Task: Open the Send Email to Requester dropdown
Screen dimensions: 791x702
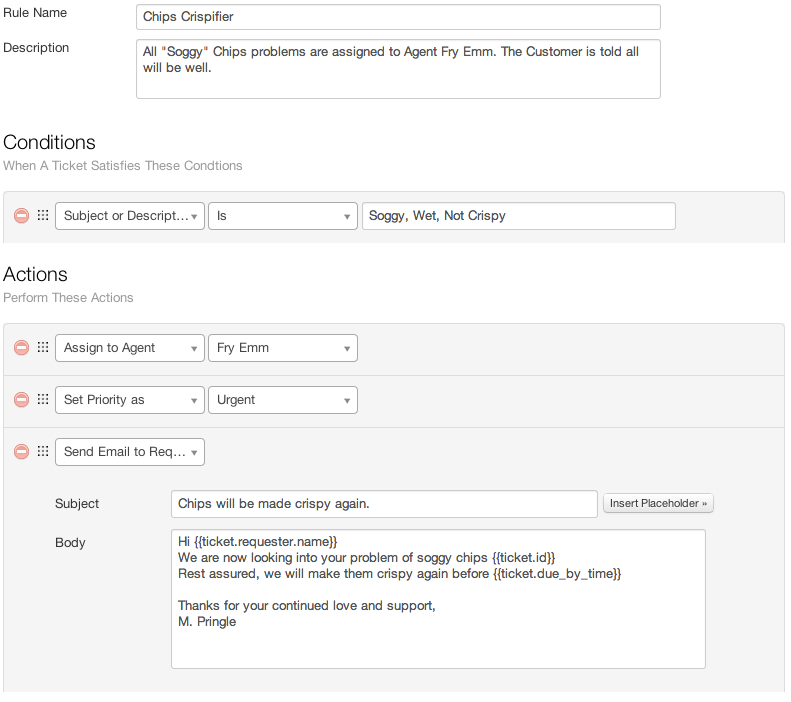Action: (130, 452)
